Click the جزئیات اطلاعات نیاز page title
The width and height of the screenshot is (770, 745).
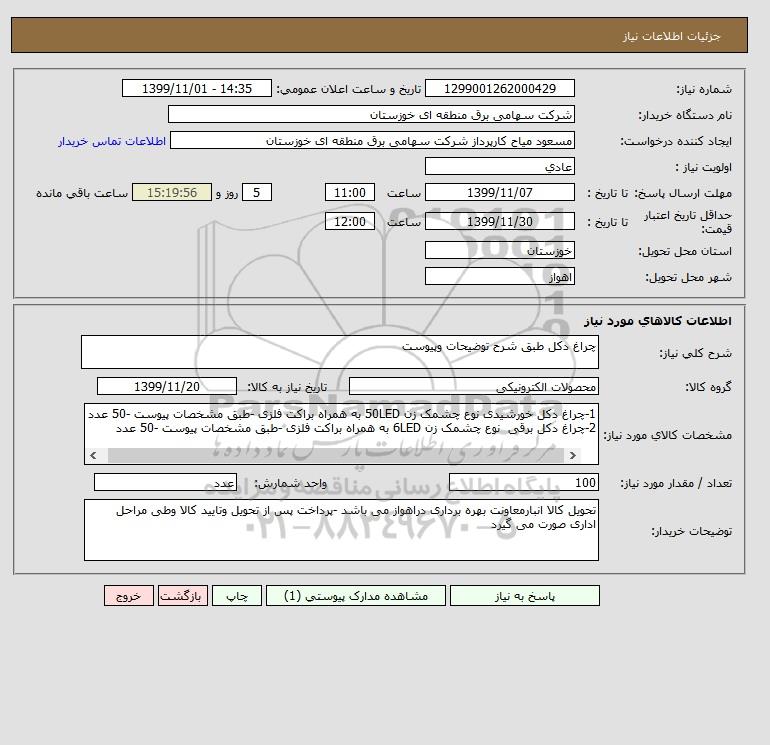pos(671,36)
